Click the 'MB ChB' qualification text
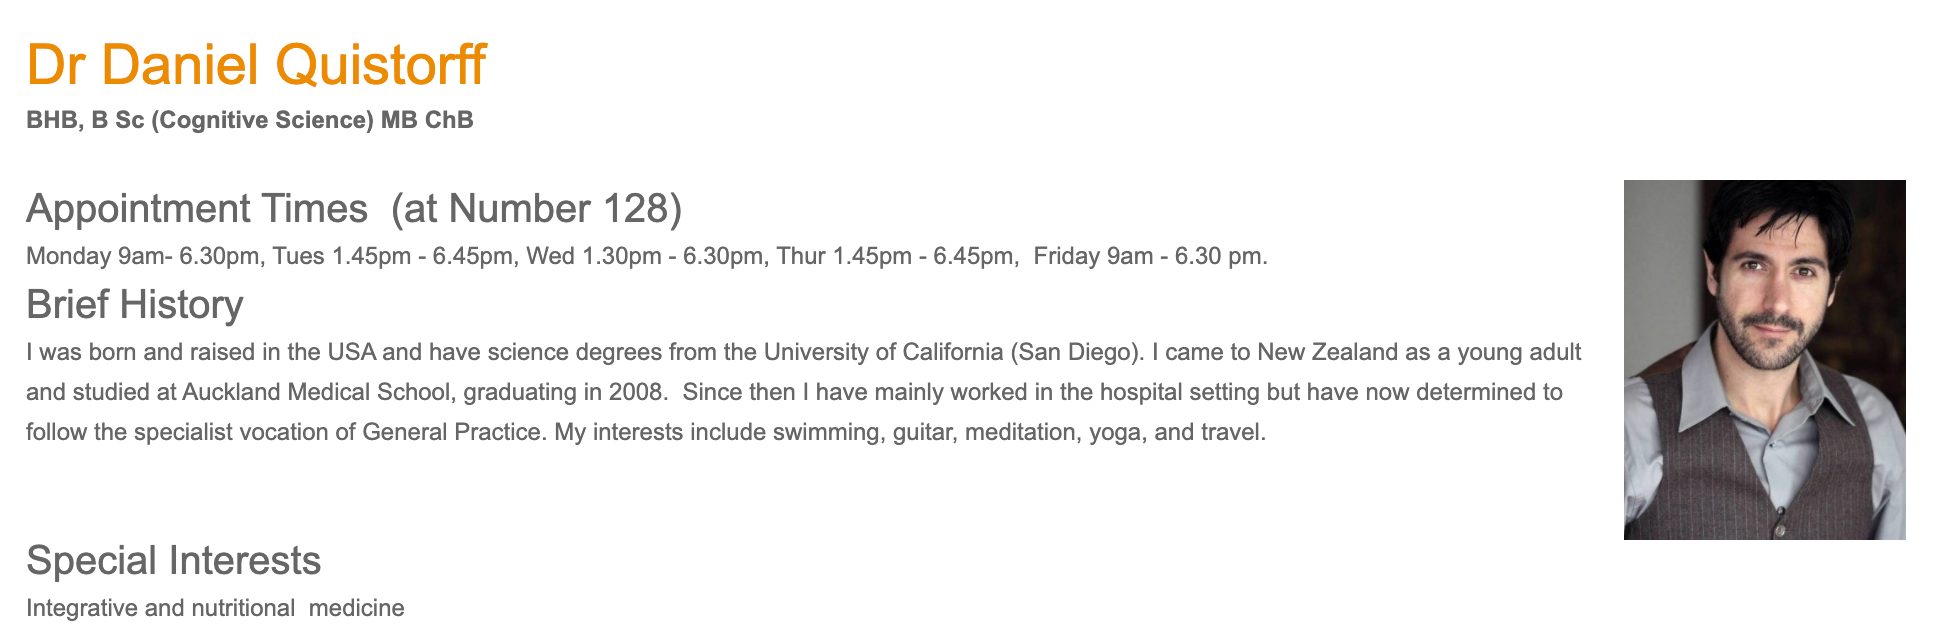The image size is (1944, 638). tap(427, 120)
